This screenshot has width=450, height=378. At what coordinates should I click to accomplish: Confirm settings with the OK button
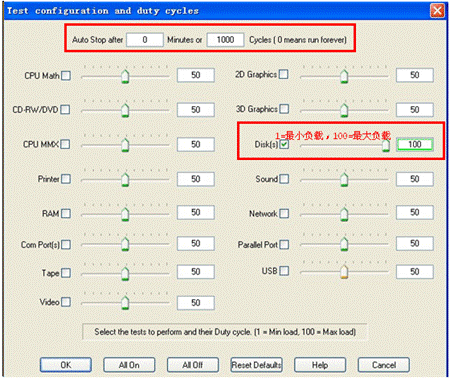click(x=66, y=365)
